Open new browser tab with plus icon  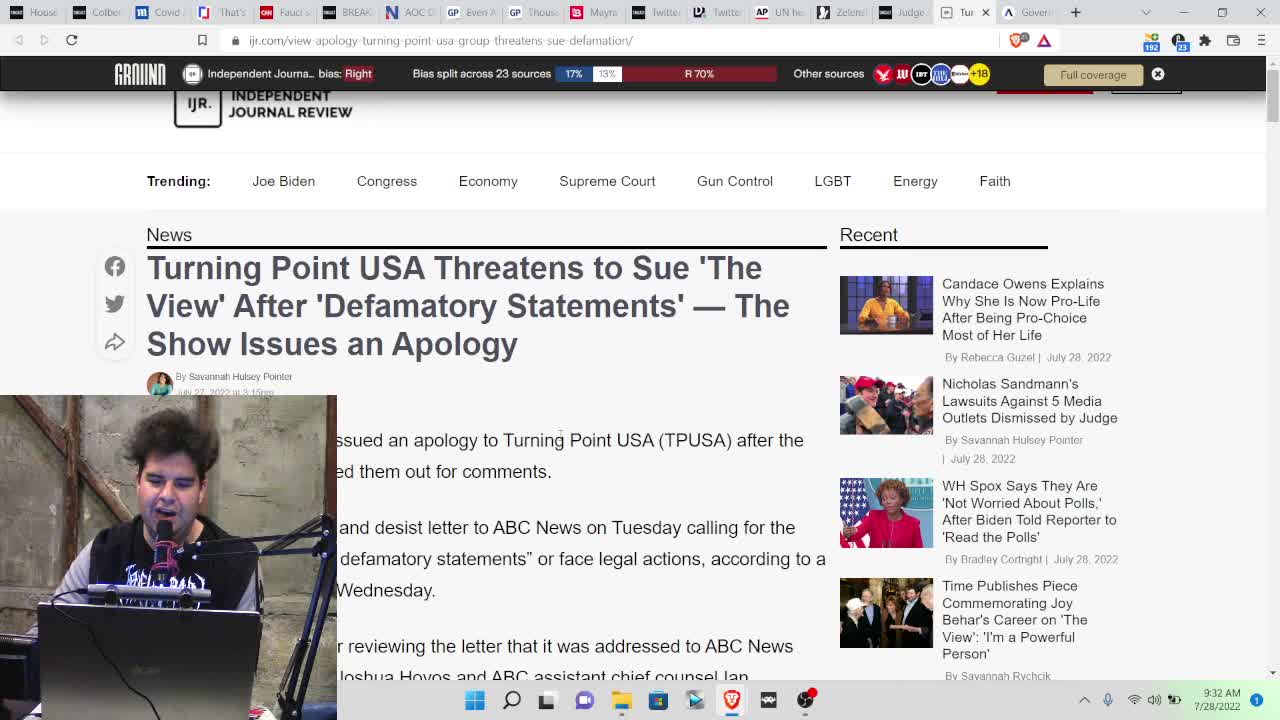click(1076, 13)
